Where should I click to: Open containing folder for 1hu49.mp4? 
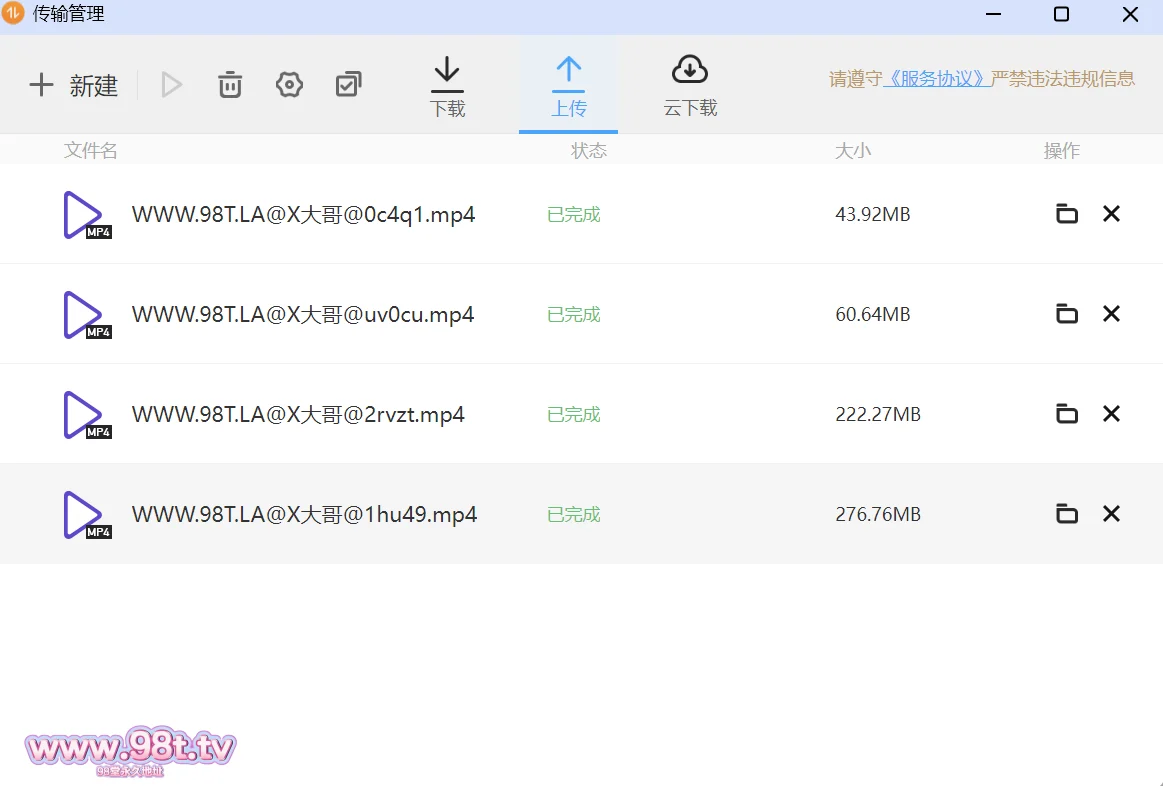coord(1067,514)
